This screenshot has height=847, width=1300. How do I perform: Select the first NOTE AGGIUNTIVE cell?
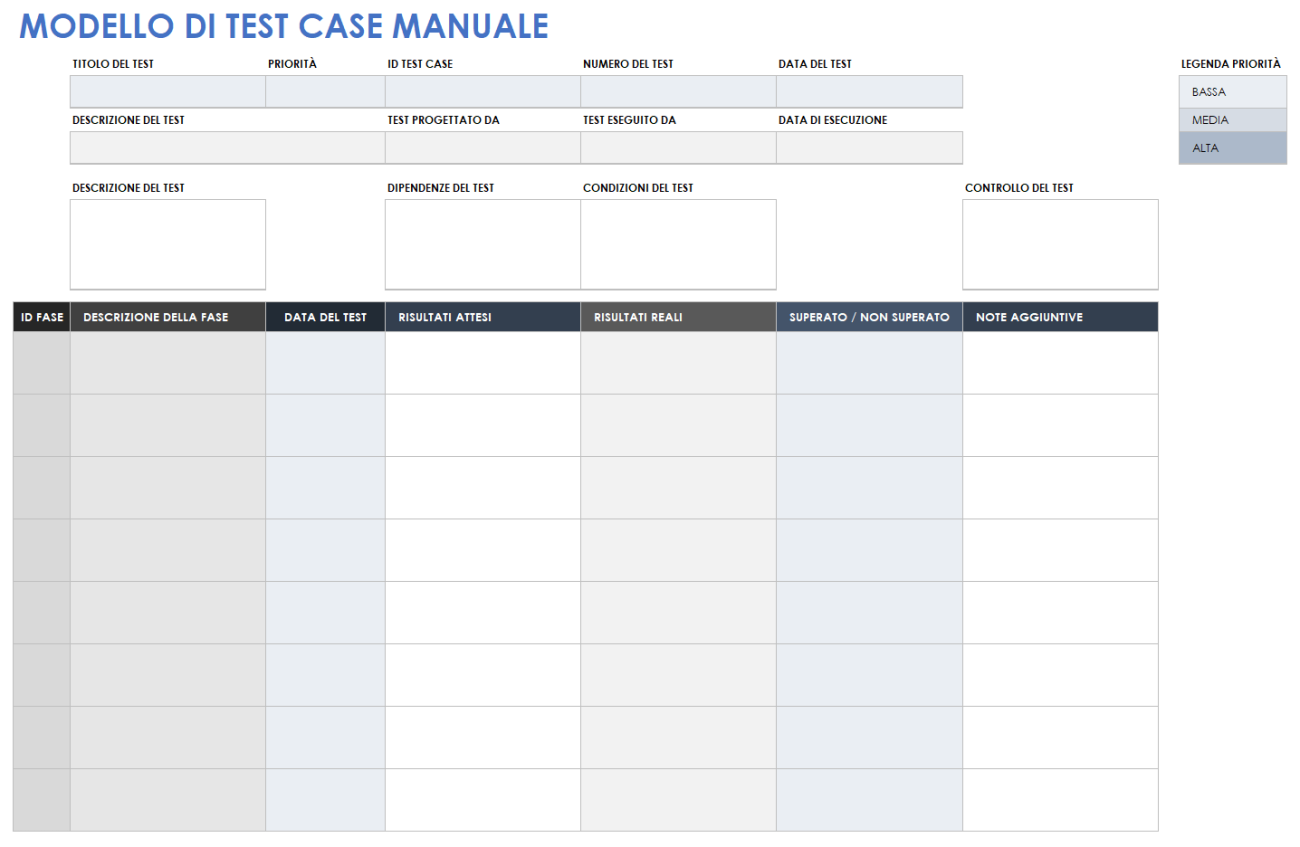1059,360
